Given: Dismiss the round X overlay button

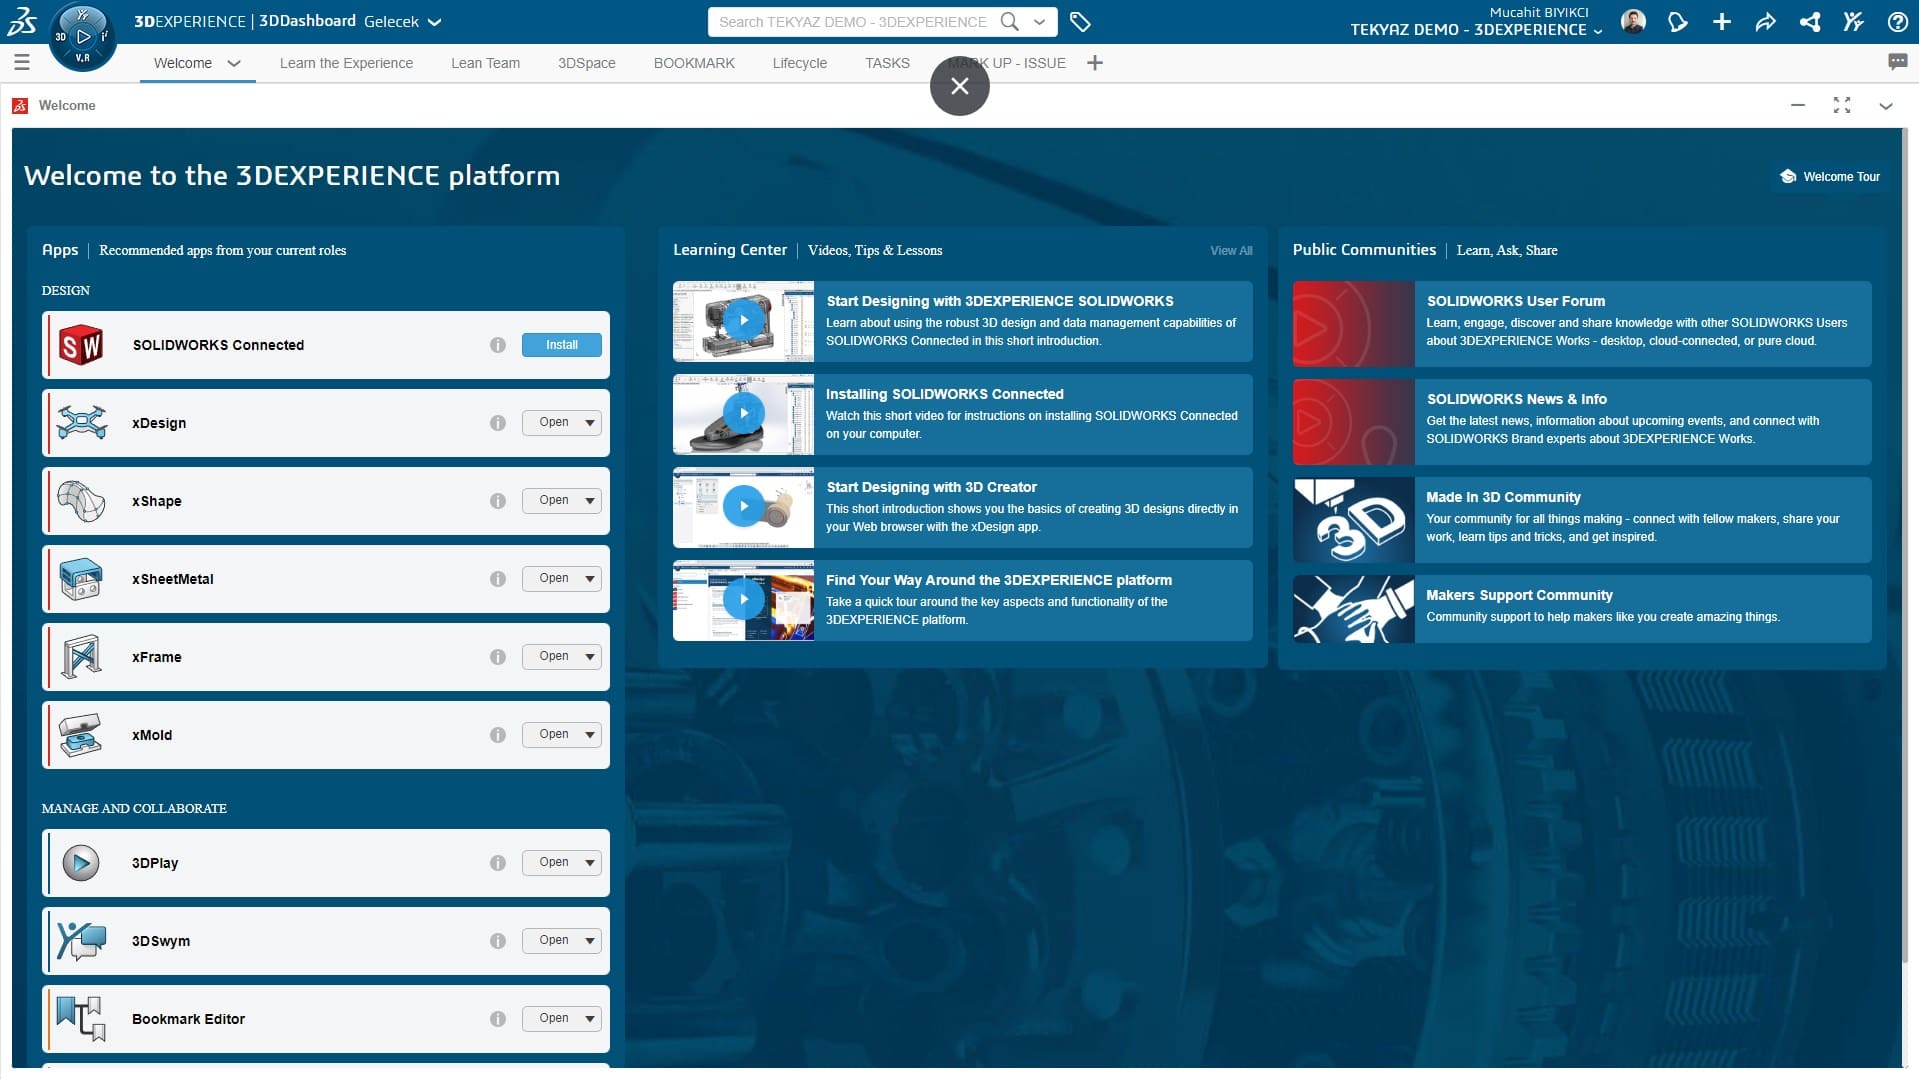Looking at the screenshot, I should 960,86.
